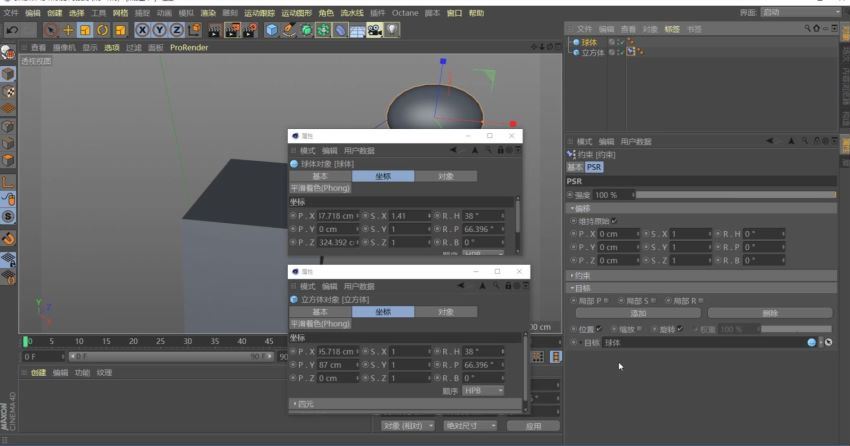Click Render View clapperboard icon
This screenshot has height=446, width=850.
(x=215, y=30)
